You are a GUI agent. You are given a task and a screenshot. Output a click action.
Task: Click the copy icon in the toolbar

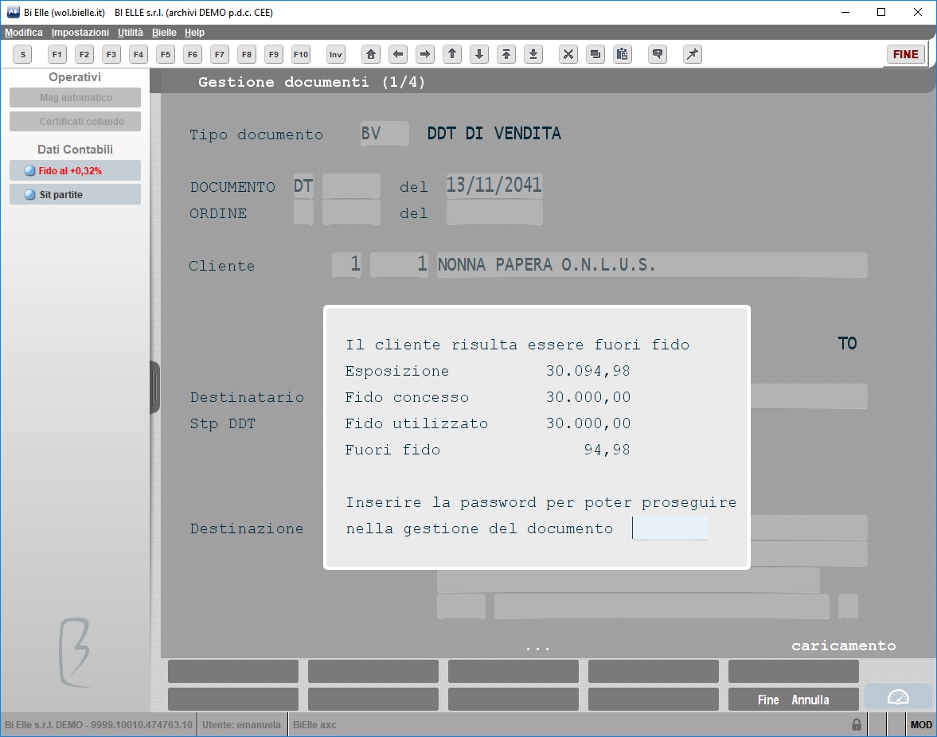pos(595,54)
